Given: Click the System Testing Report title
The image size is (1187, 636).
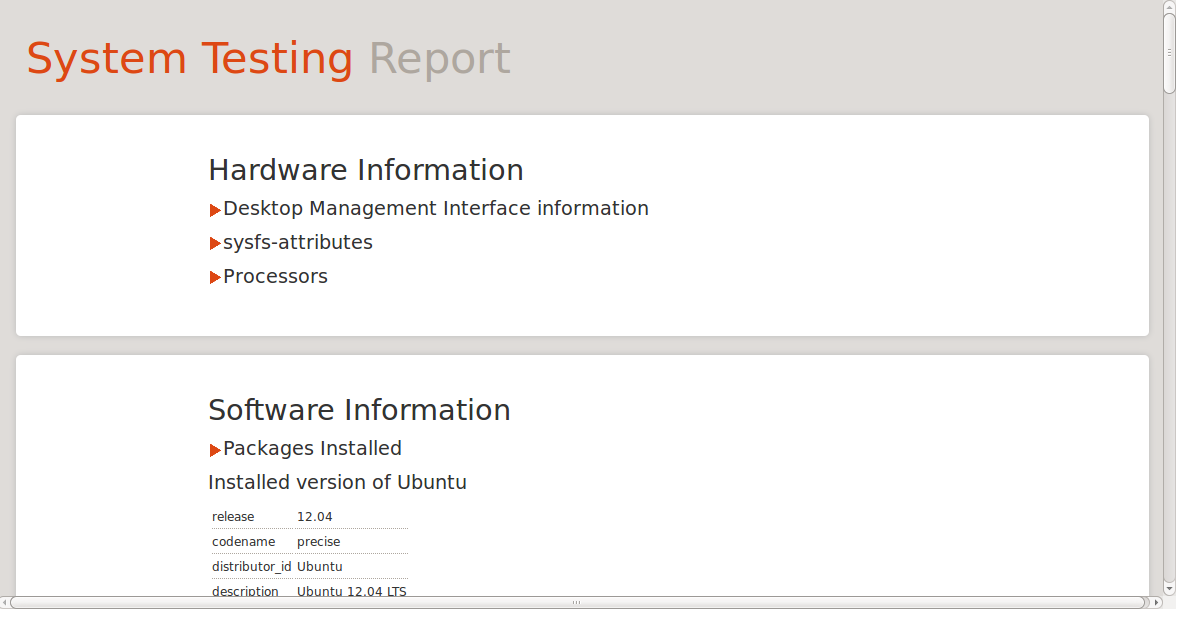Looking at the screenshot, I should (x=268, y=59).
